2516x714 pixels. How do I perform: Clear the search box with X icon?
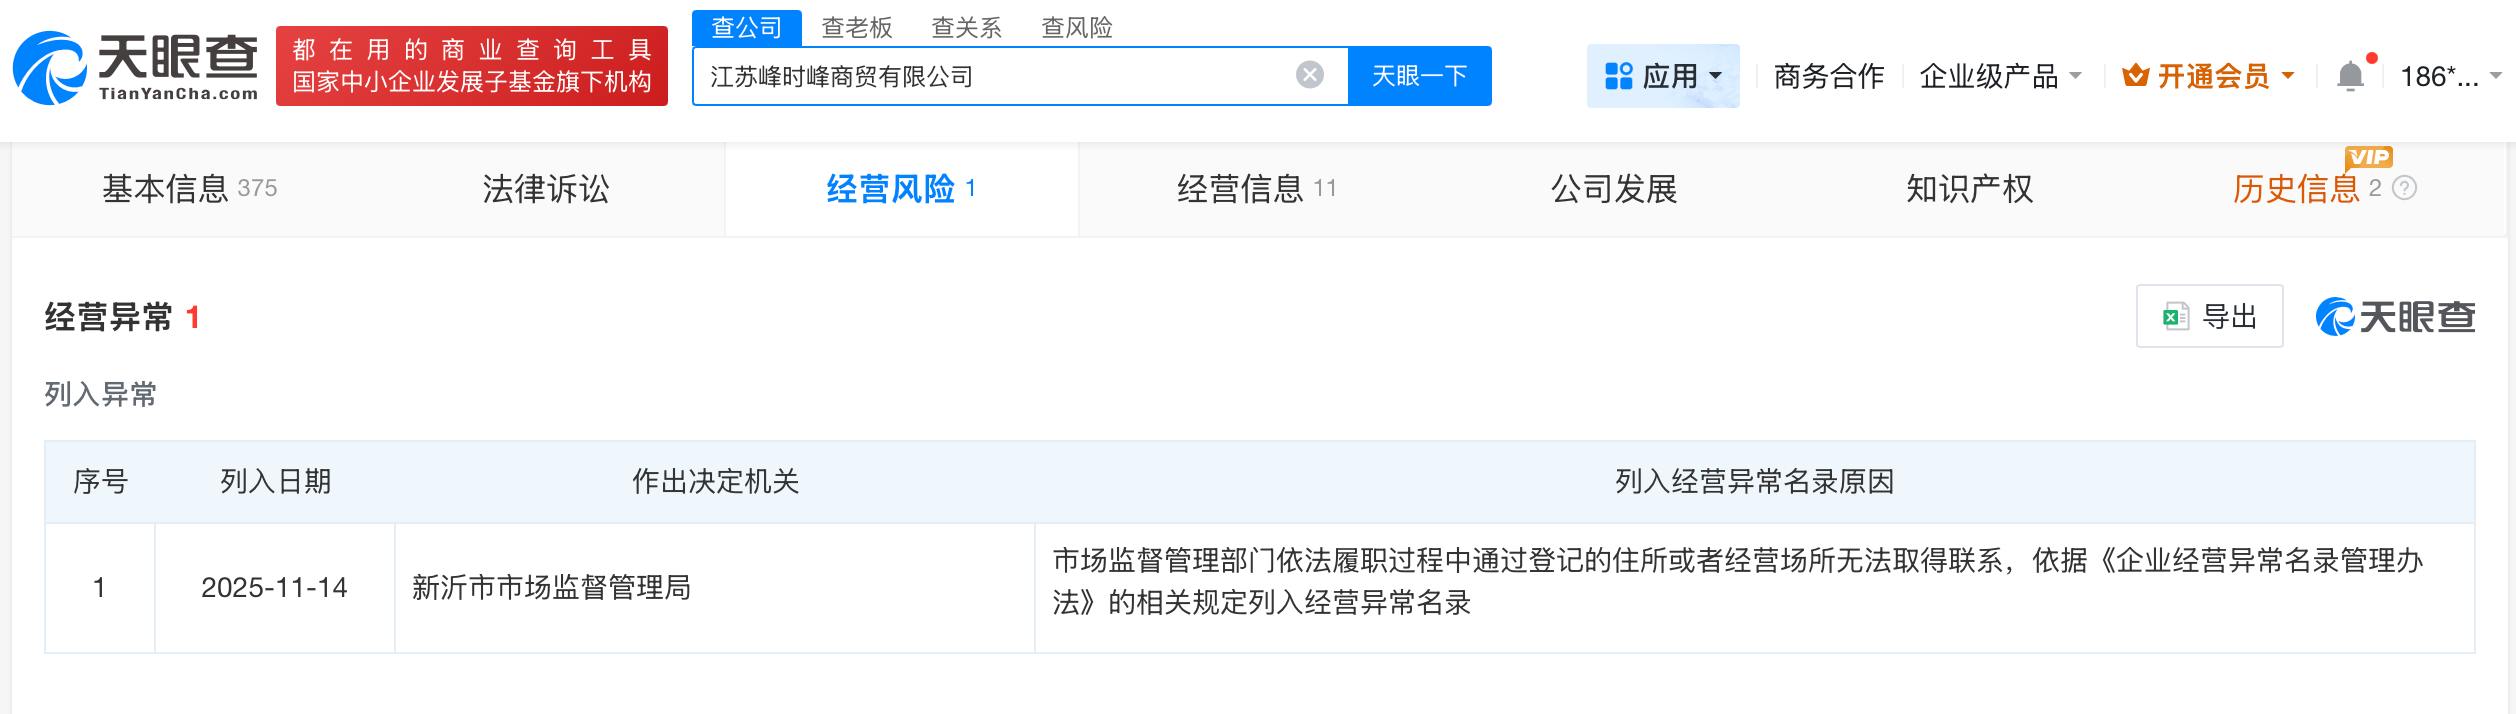1309,75
